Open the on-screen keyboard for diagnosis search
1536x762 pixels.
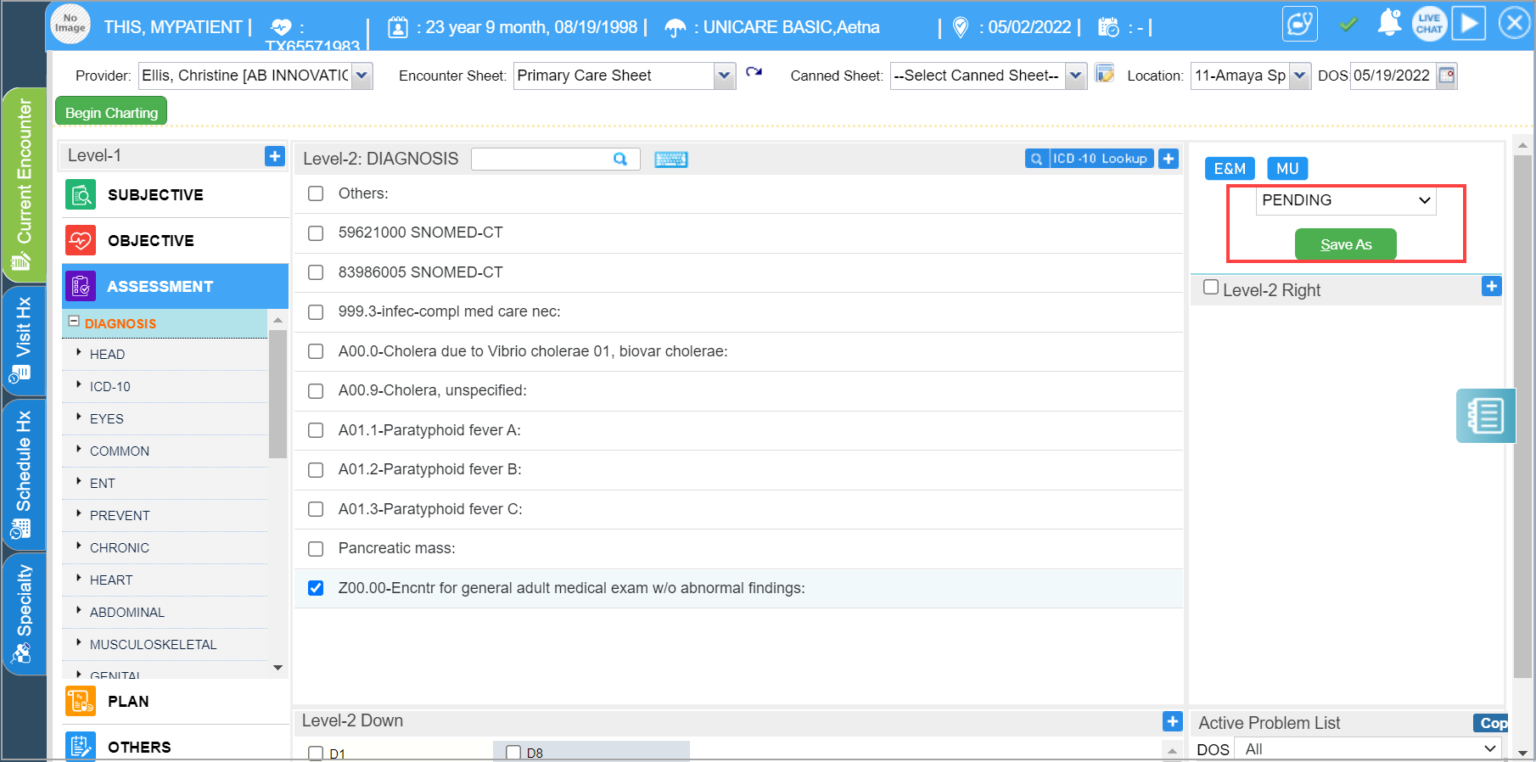670,159
